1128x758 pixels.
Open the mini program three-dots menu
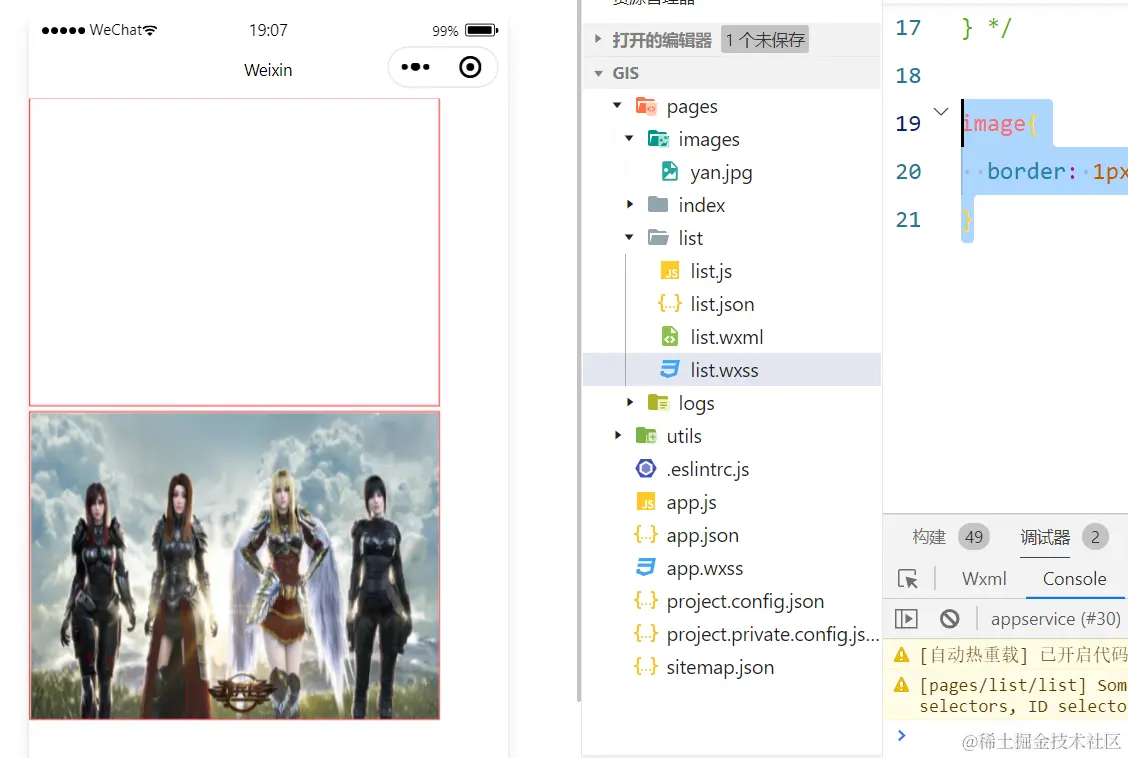[x=415, y=67]
